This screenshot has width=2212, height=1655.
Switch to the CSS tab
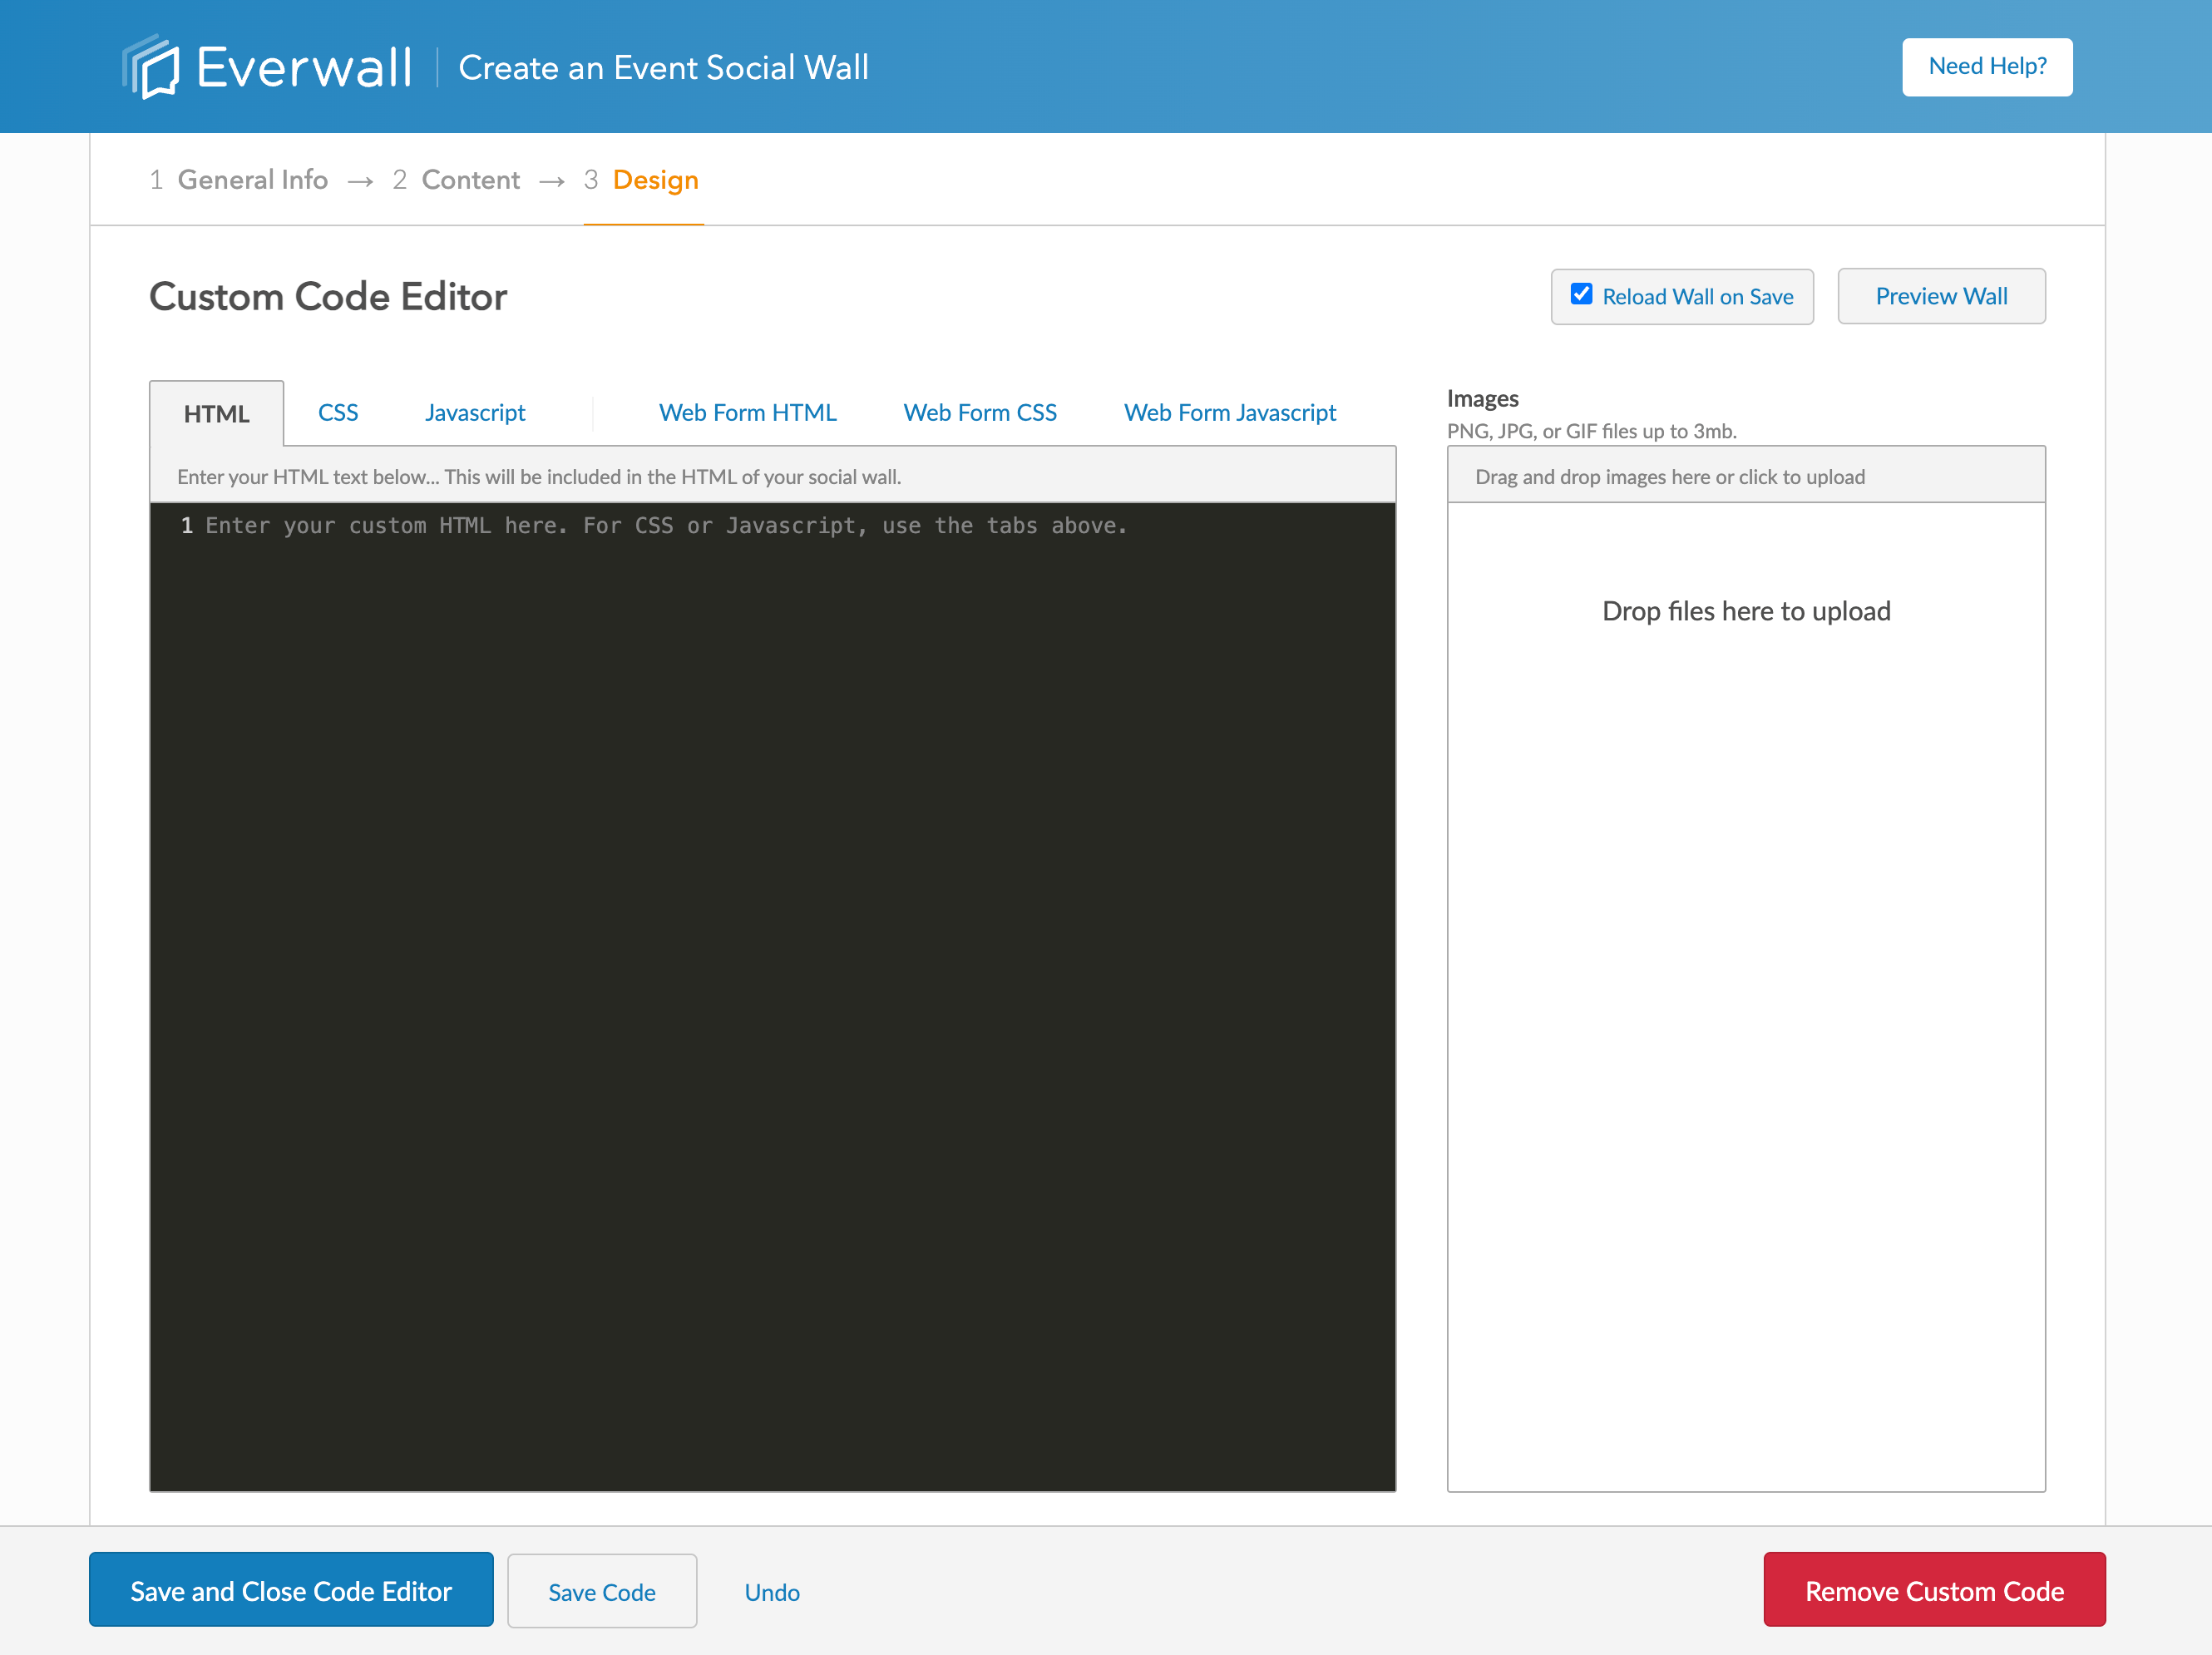(338, 413)
